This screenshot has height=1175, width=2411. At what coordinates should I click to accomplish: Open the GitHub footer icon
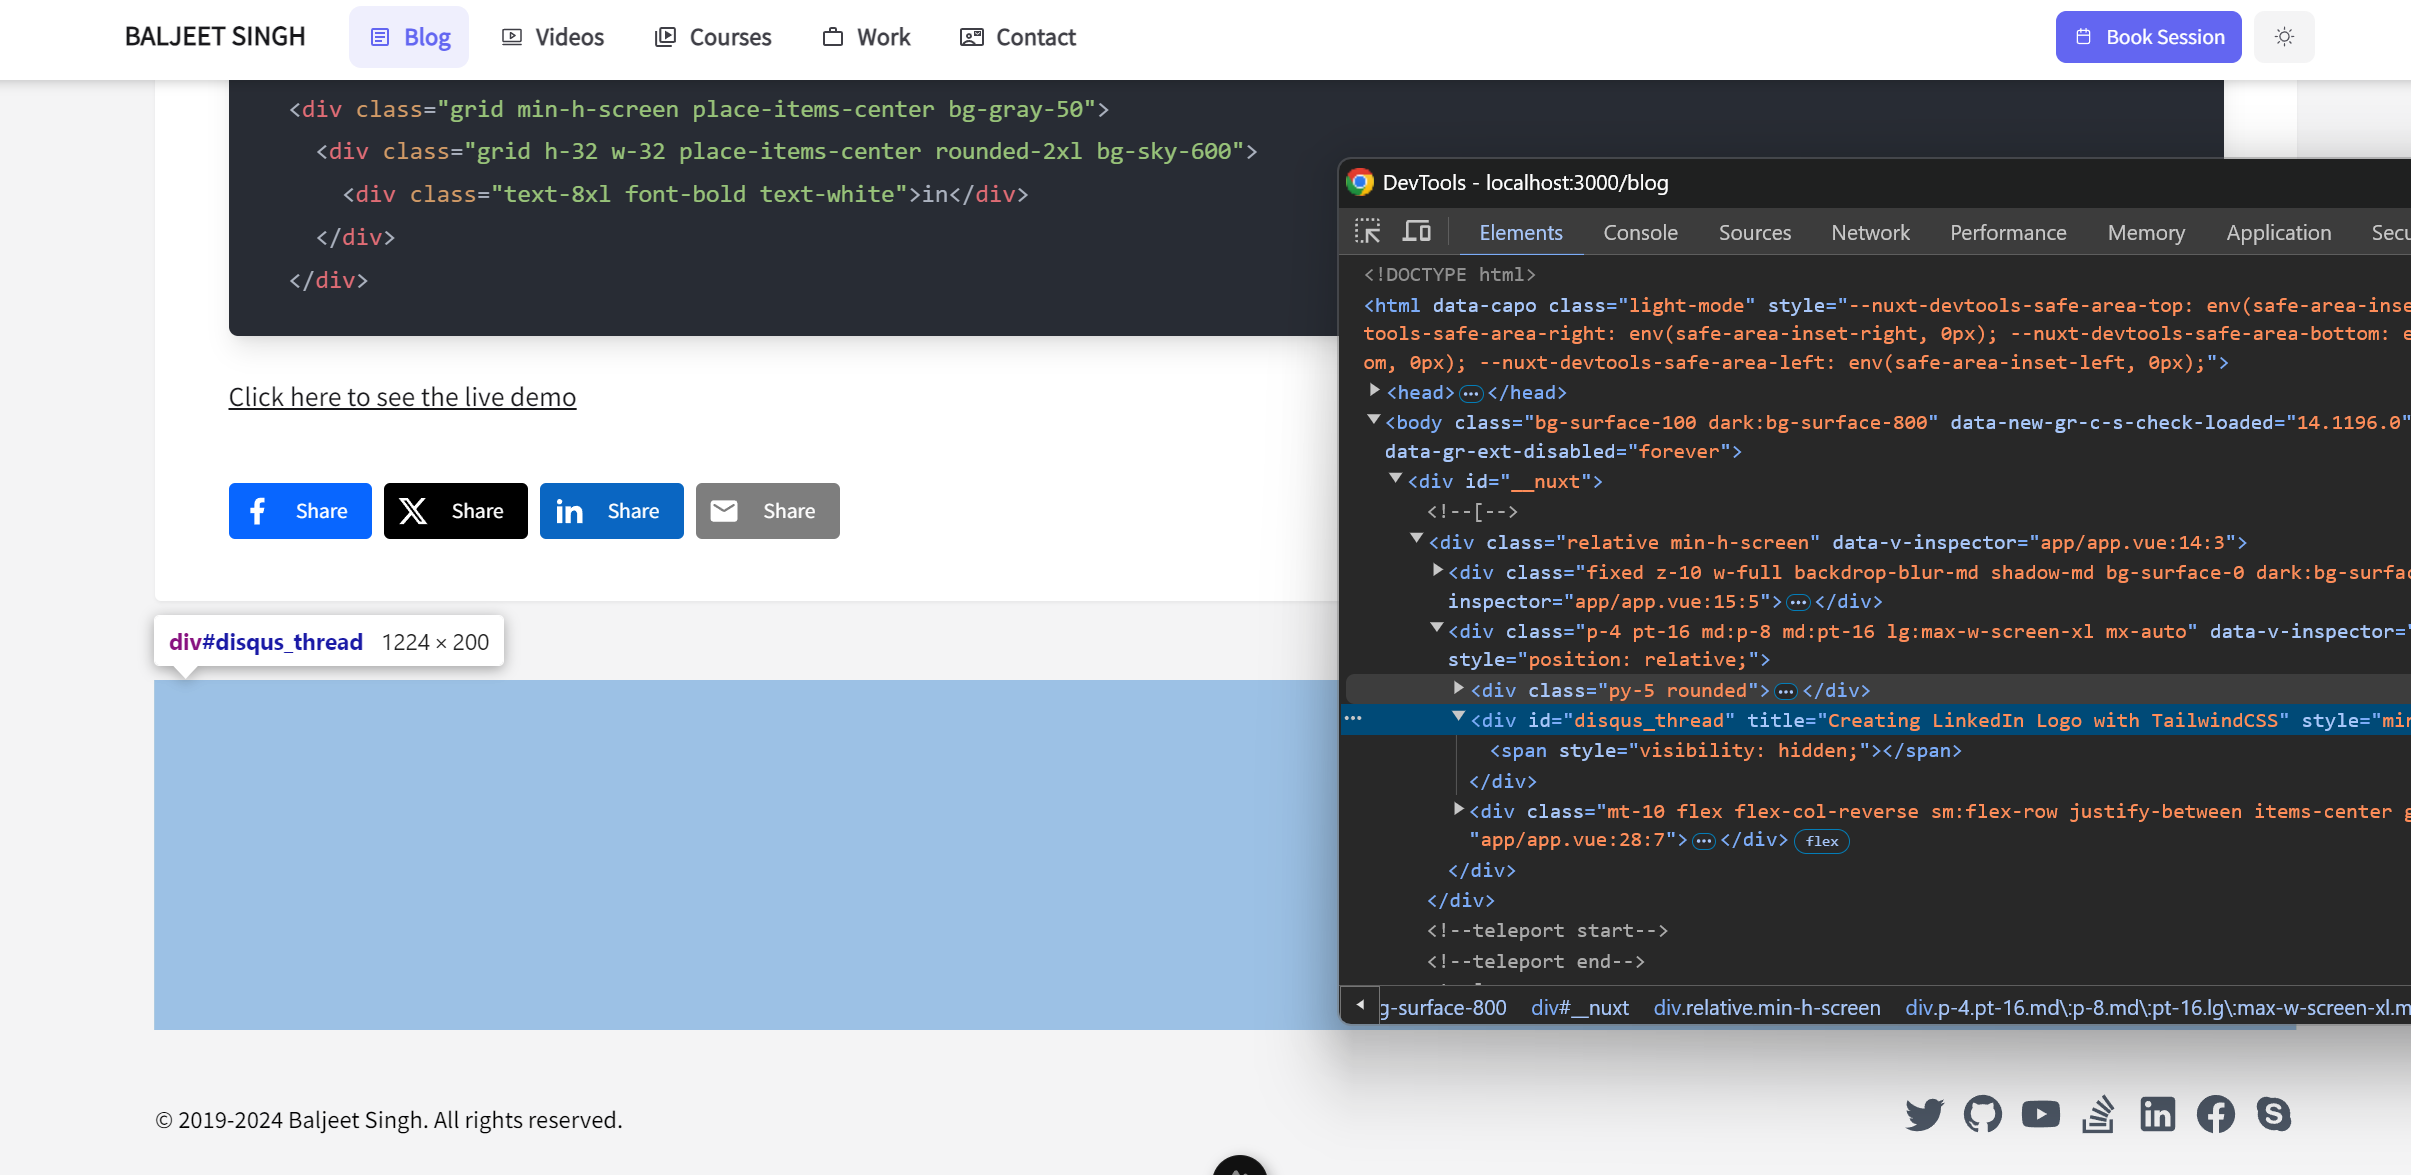[1982, 1114]
